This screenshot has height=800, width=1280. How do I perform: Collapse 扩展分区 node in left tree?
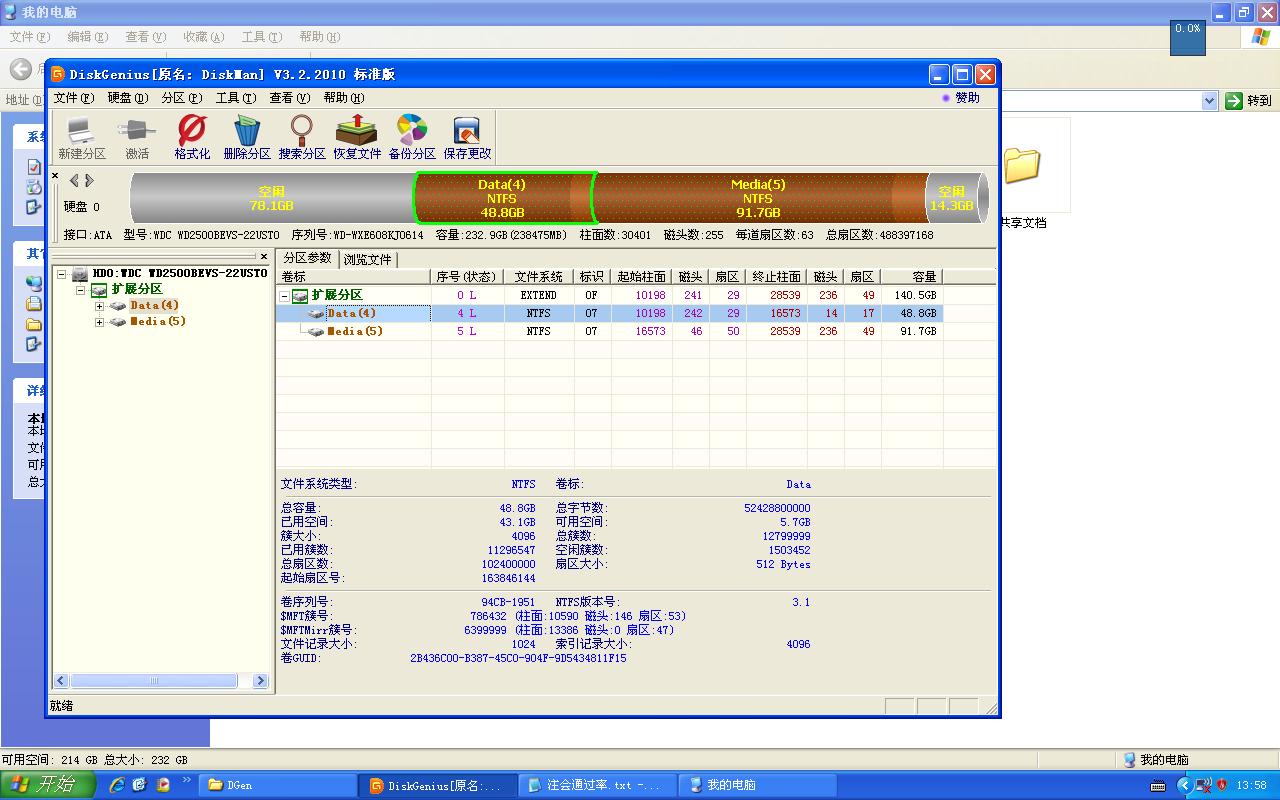pos(81,290)
